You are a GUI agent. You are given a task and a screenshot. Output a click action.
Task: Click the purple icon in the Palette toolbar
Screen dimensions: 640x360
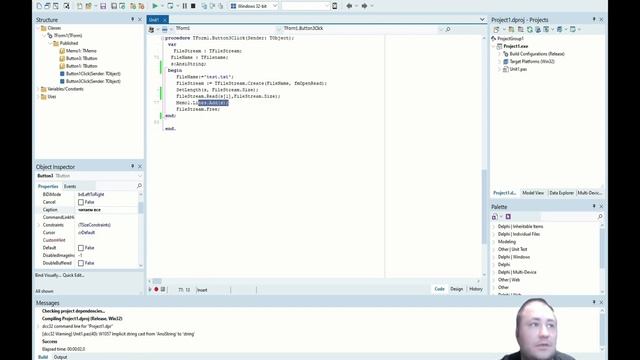[508, 217]
